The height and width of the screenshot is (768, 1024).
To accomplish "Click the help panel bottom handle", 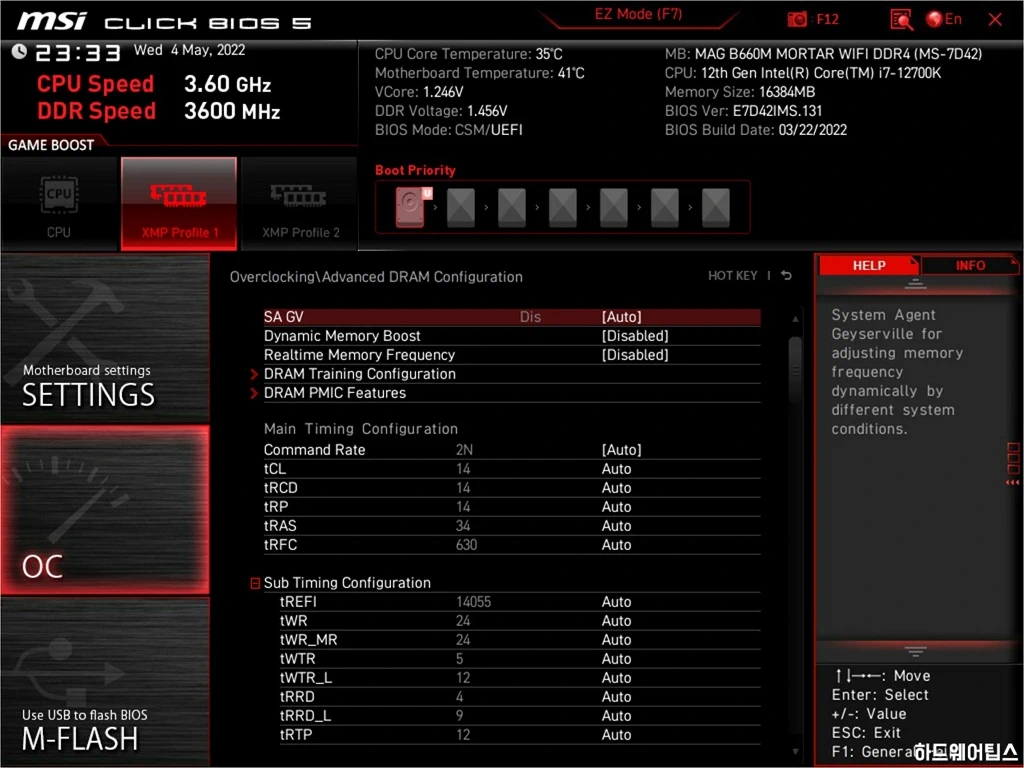I will click(915, 652).
